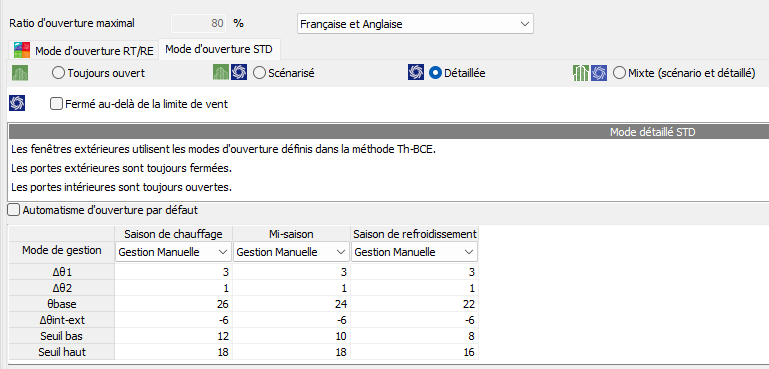
Task: Click Seuil haut value under Saison de chauffage
Action: [x=173, y=352]
